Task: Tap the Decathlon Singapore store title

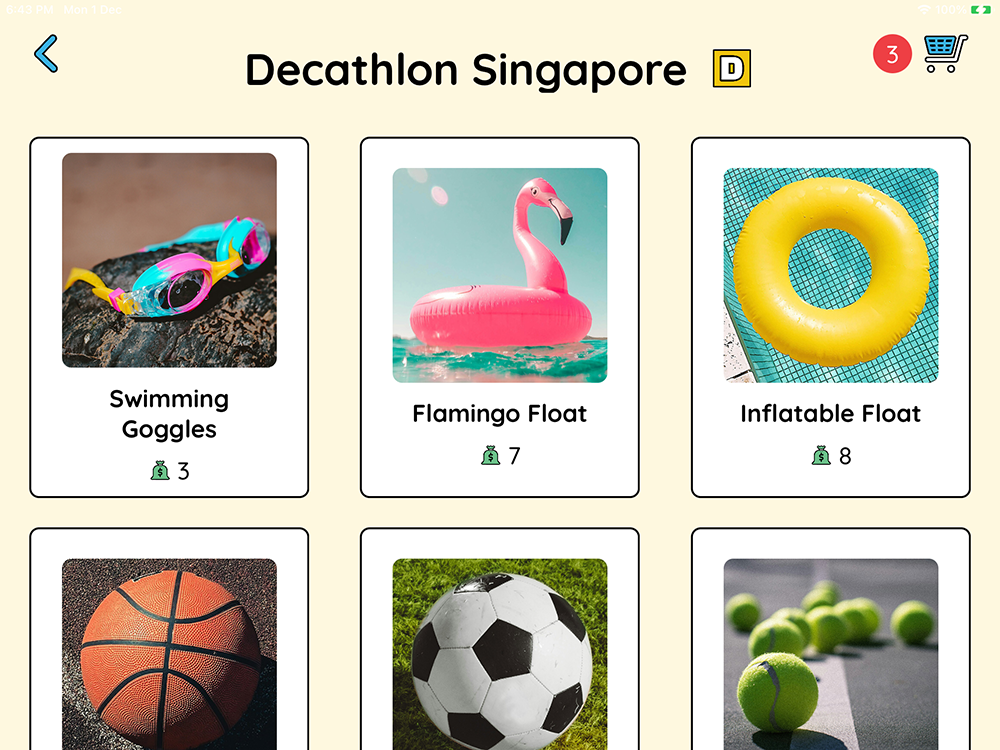Action: point(466,70)
